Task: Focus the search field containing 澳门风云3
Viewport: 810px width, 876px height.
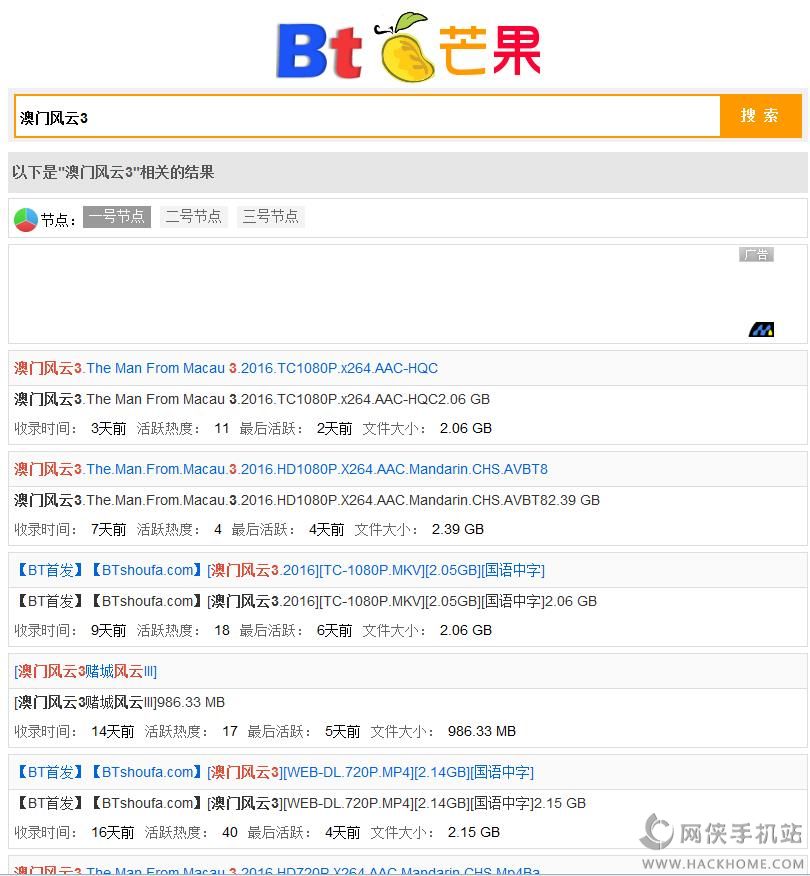Action: 367,116
